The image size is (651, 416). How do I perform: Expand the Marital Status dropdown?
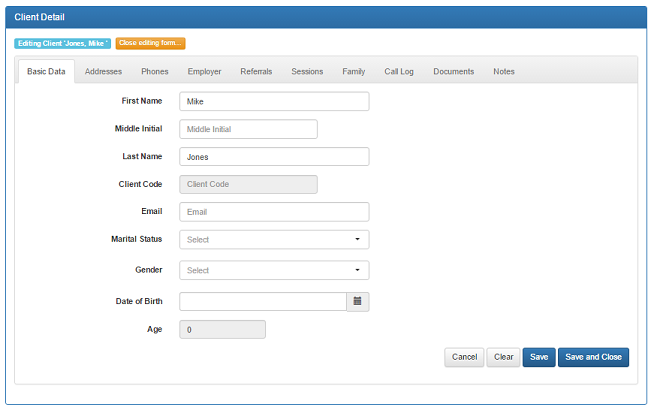pyautogui.click(x=274, y=240)
